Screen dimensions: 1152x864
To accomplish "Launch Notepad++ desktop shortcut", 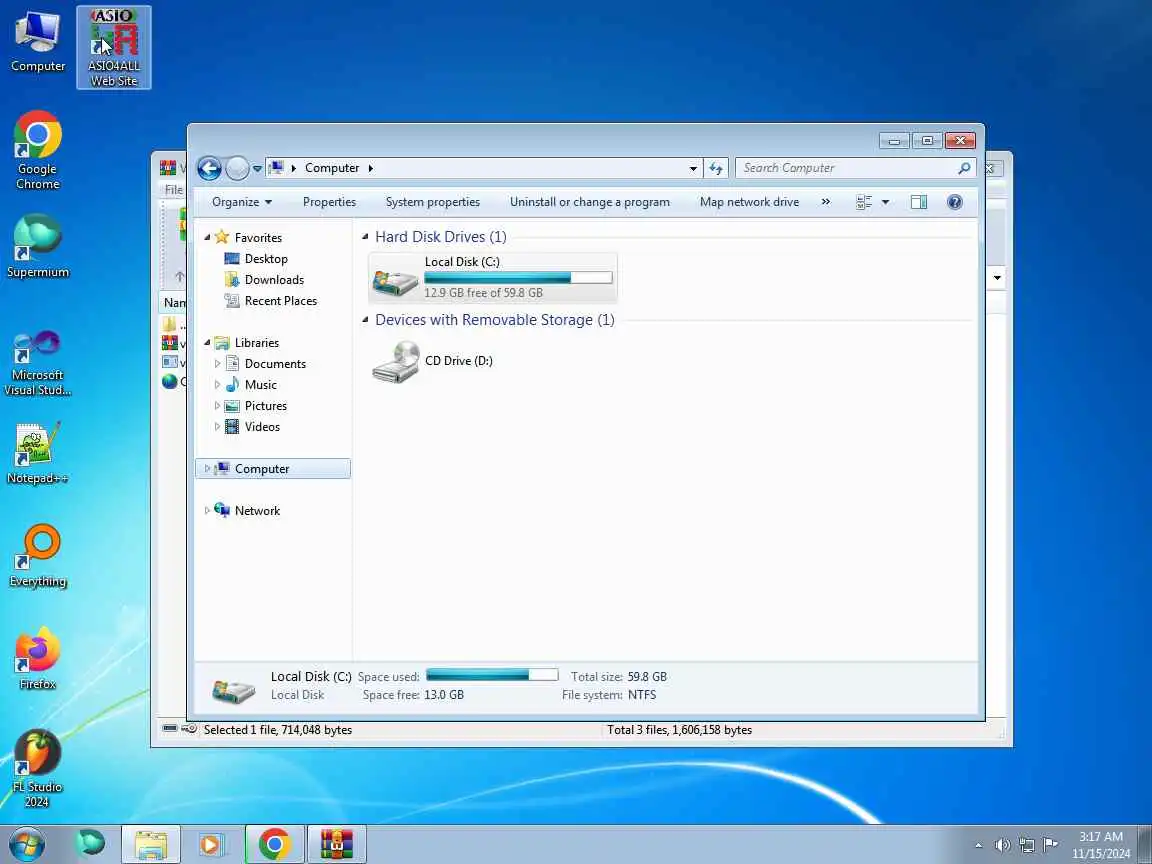I will click(37, 453).
